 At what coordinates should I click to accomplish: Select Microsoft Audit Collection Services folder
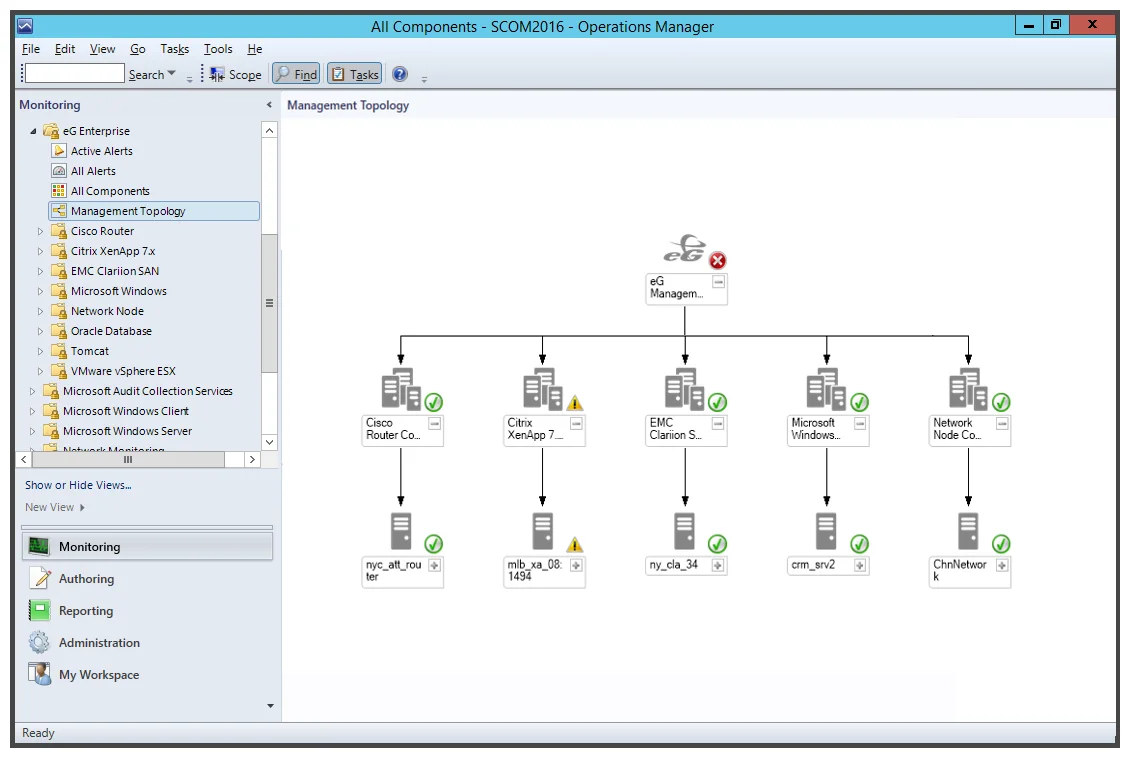(x=148, y=391)
